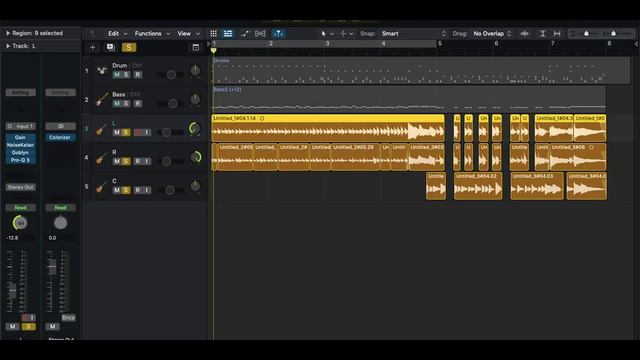Record-enable track R
Viewport: 640px width, 360px height.
click(138, 161)
